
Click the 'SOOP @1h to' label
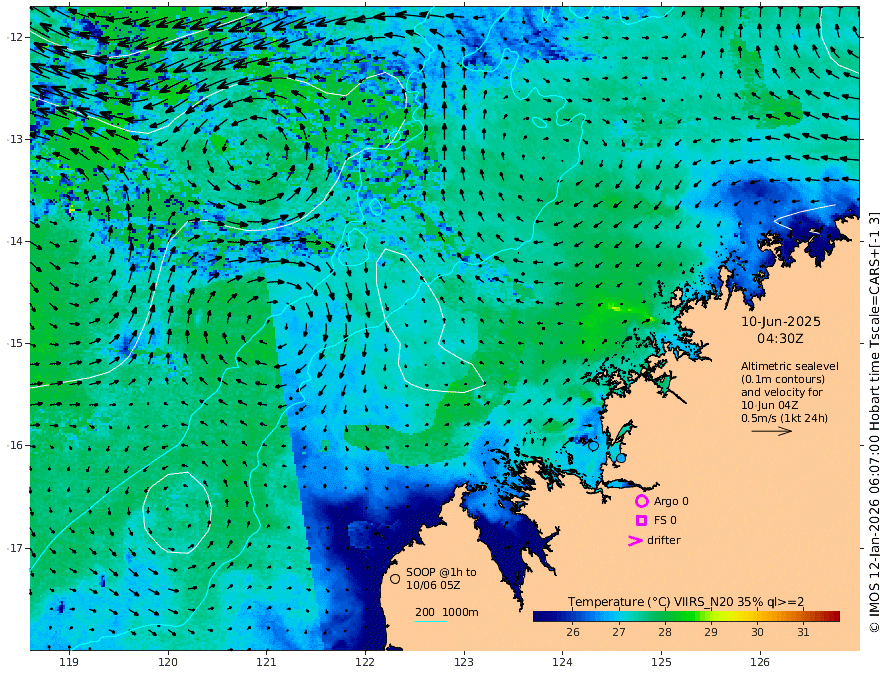pos(441,572)
